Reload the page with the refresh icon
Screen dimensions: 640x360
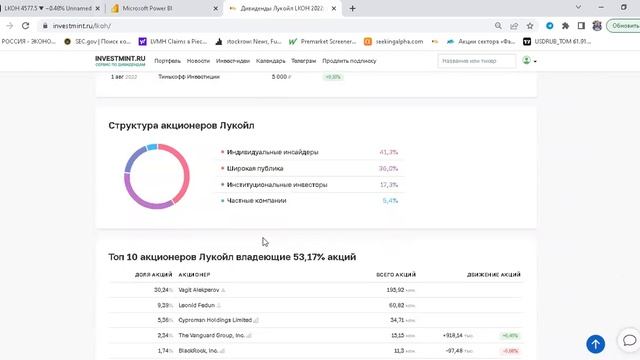(25, 26)
